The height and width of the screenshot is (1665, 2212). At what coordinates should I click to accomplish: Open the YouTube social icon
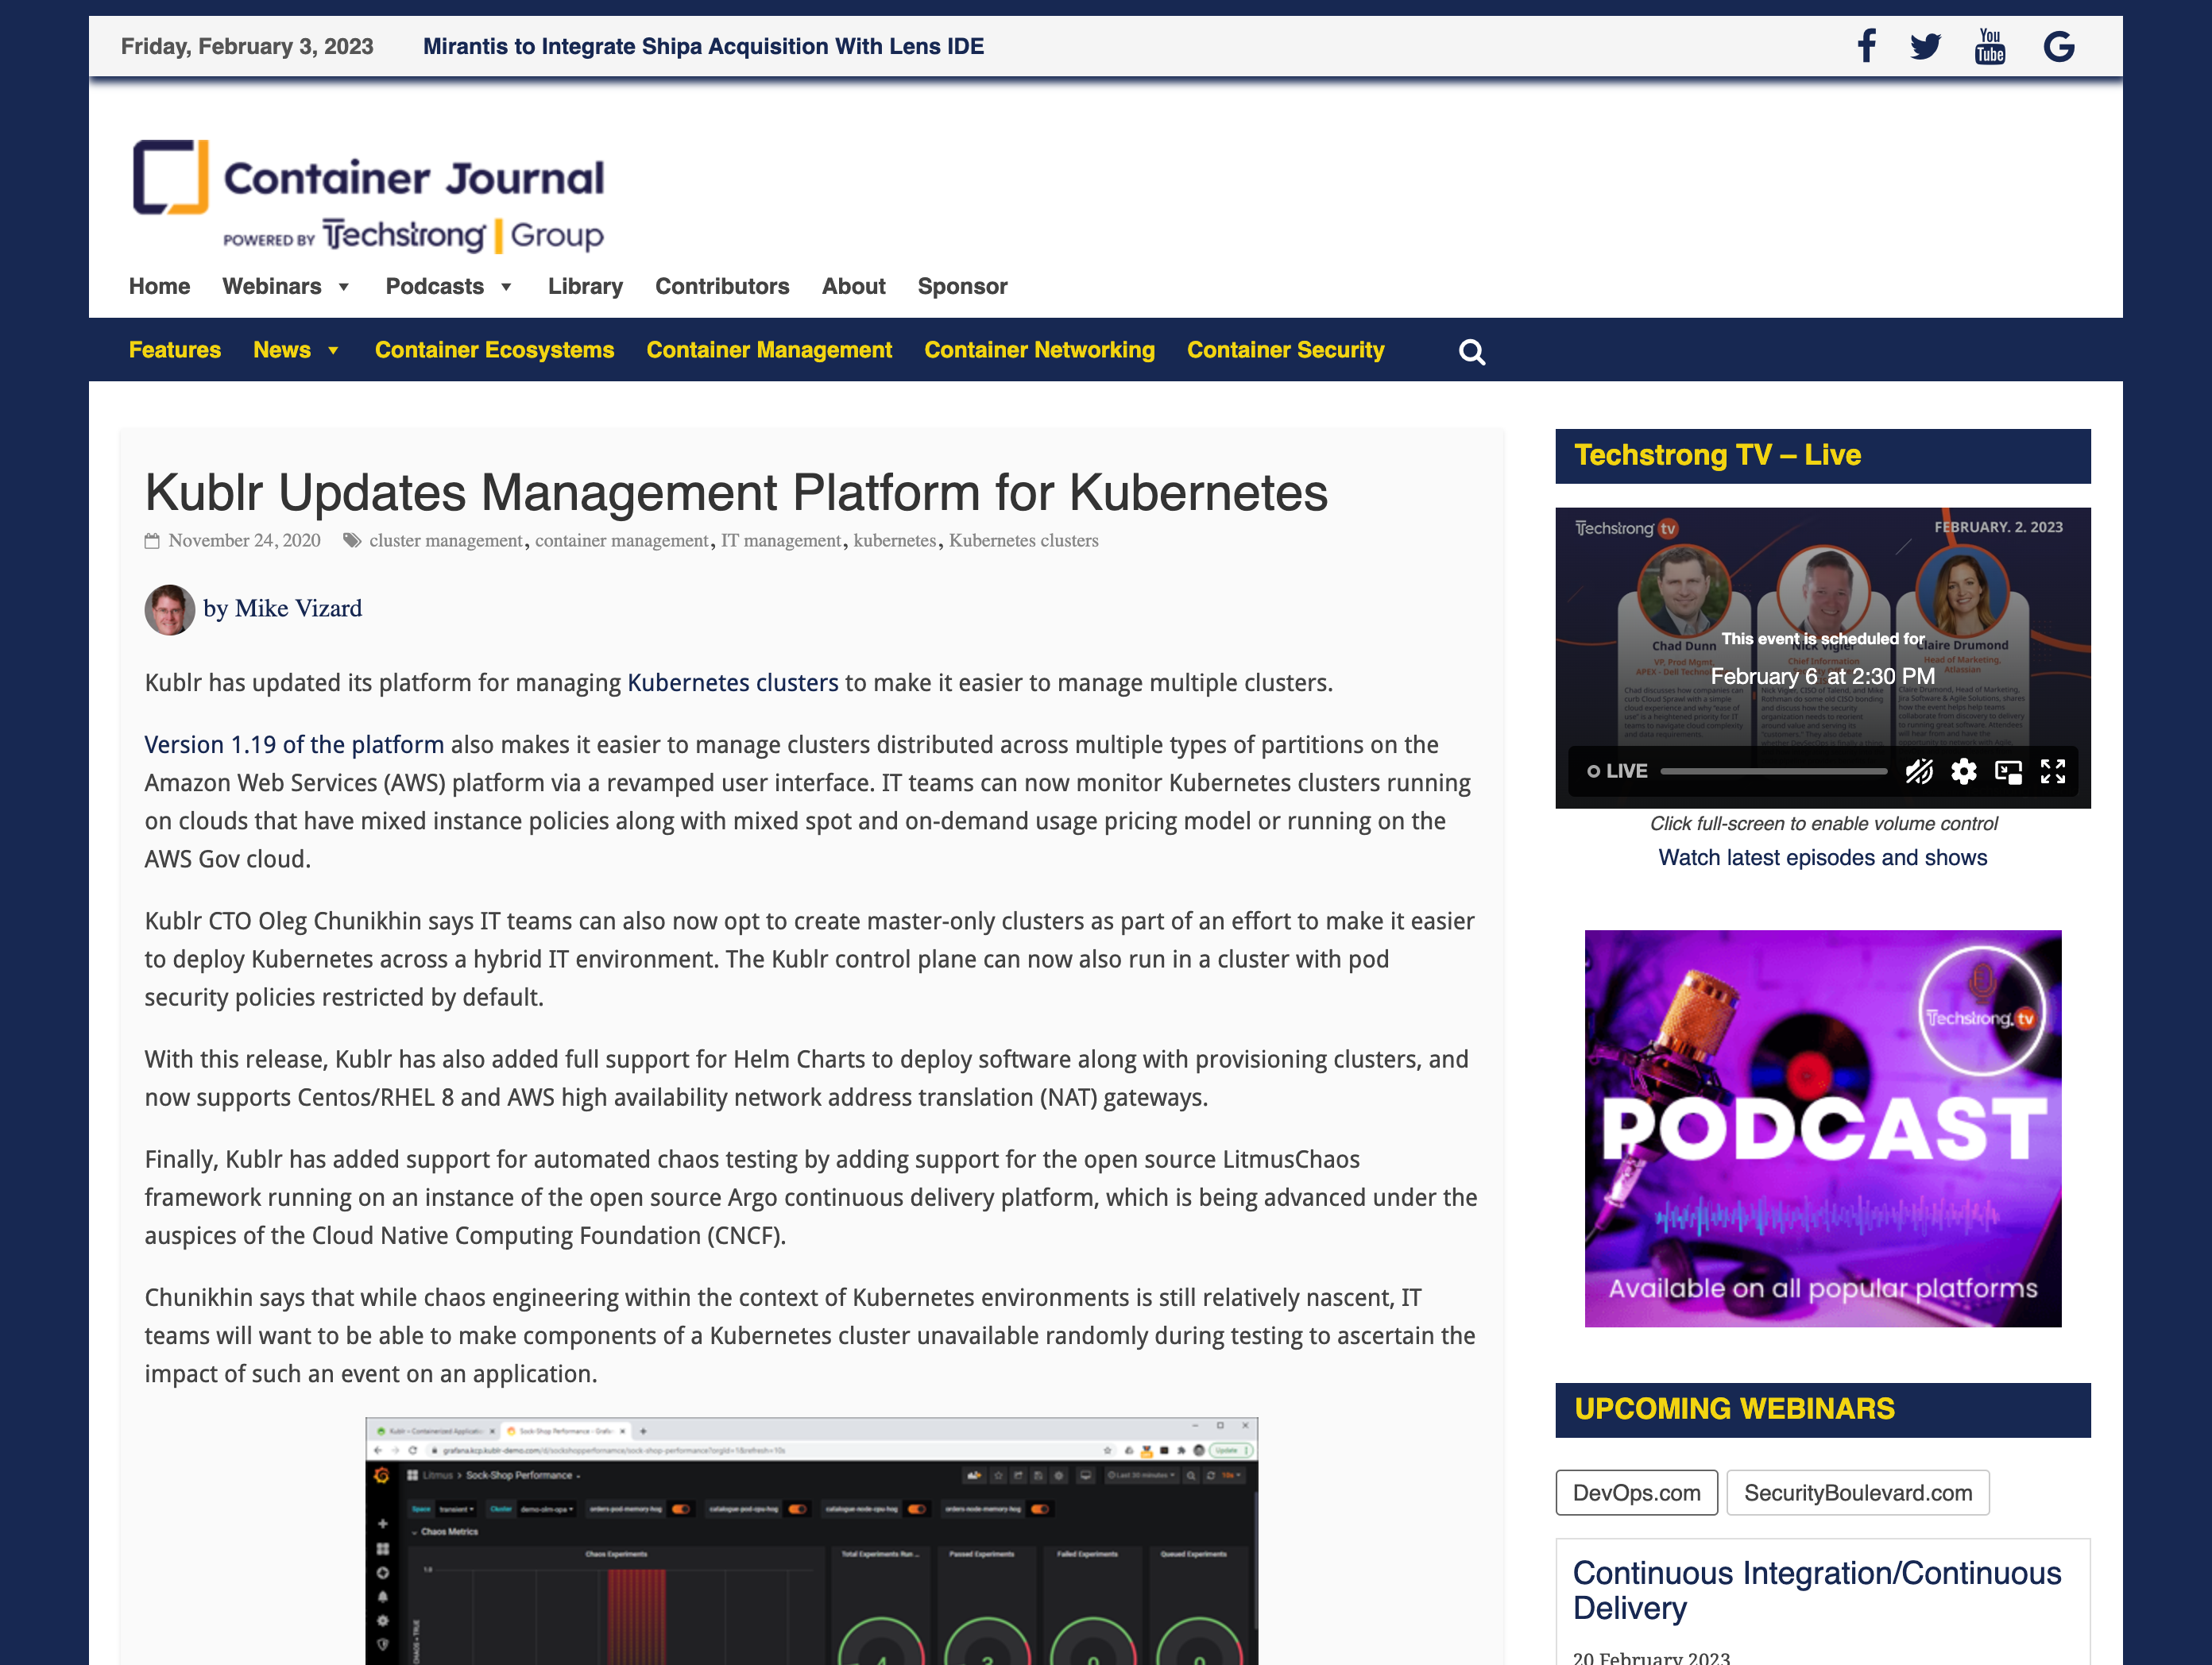(x=1990, y=46)
